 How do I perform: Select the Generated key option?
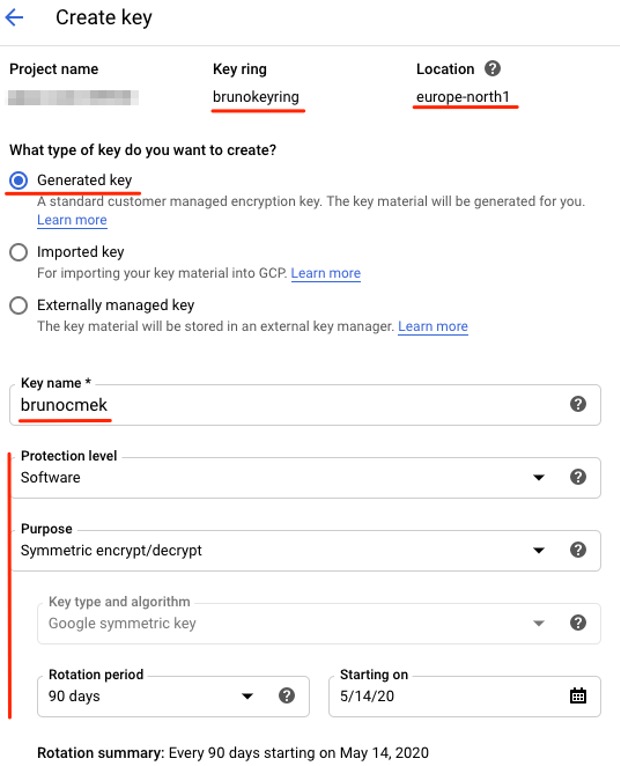[18, 180]
